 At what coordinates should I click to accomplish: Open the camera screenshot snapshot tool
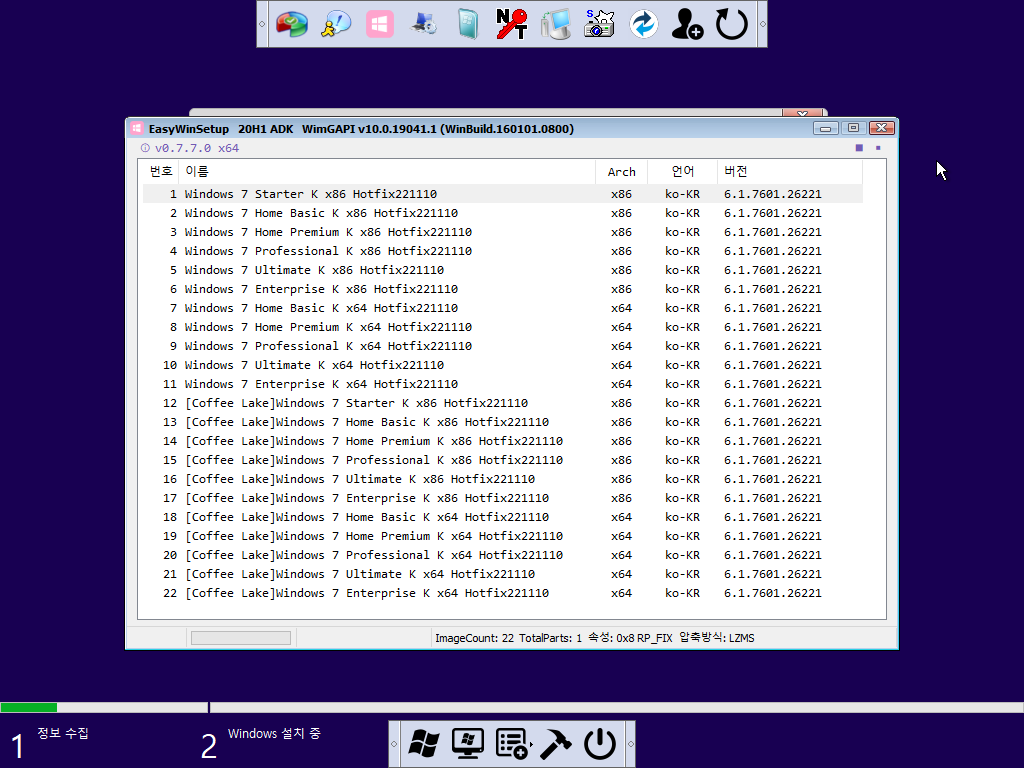[x=600, y=24]
